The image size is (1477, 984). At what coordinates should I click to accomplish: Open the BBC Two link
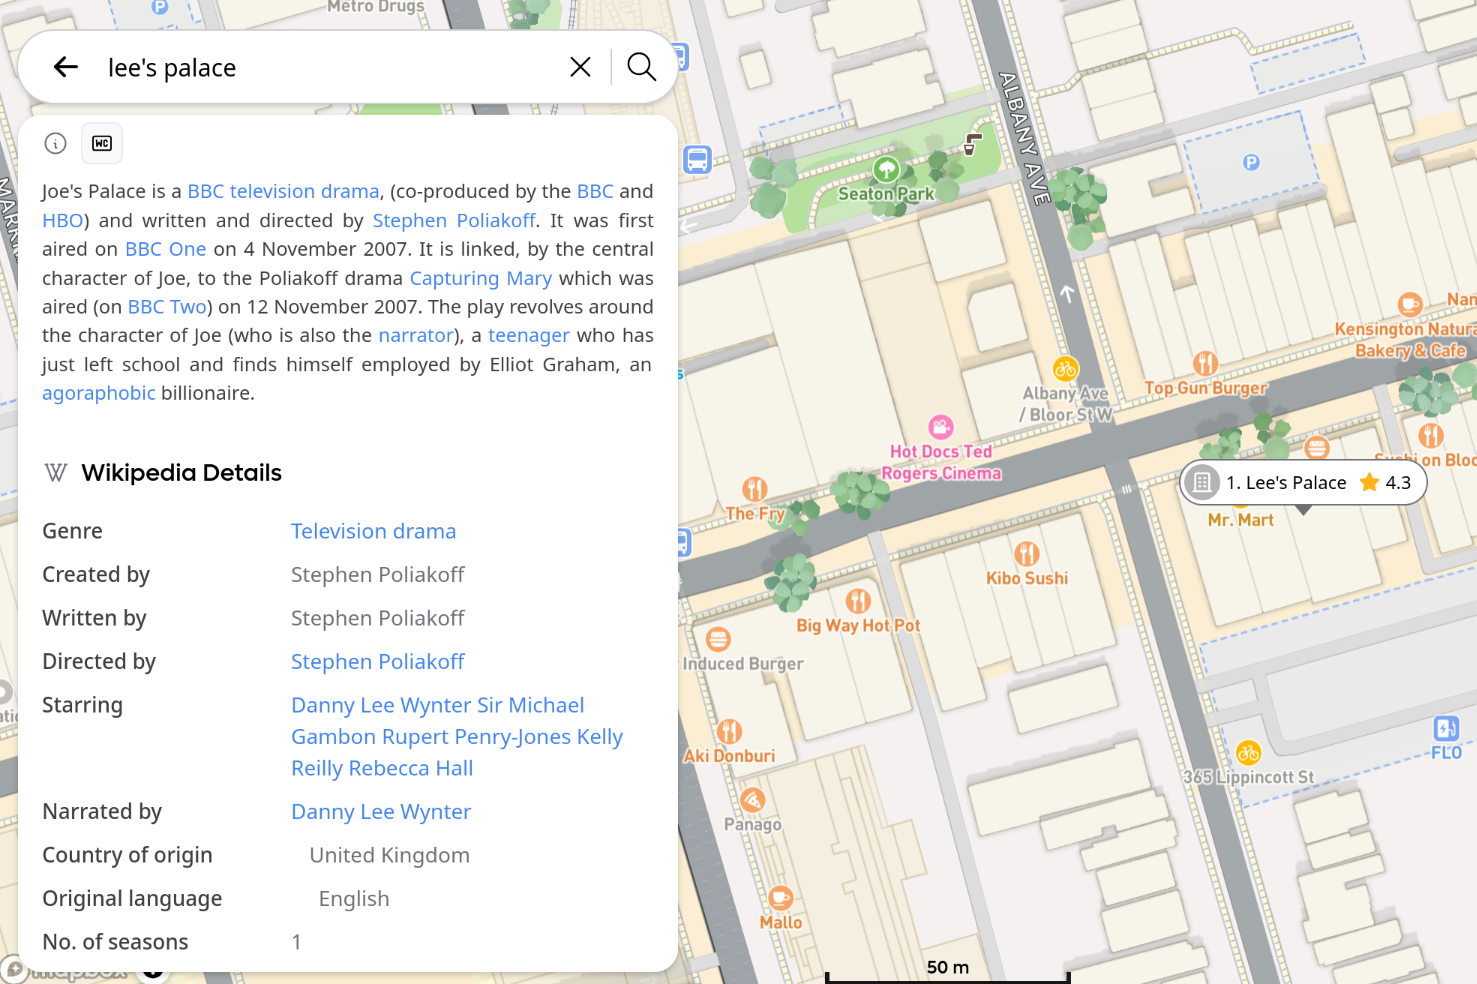point(167,307)
